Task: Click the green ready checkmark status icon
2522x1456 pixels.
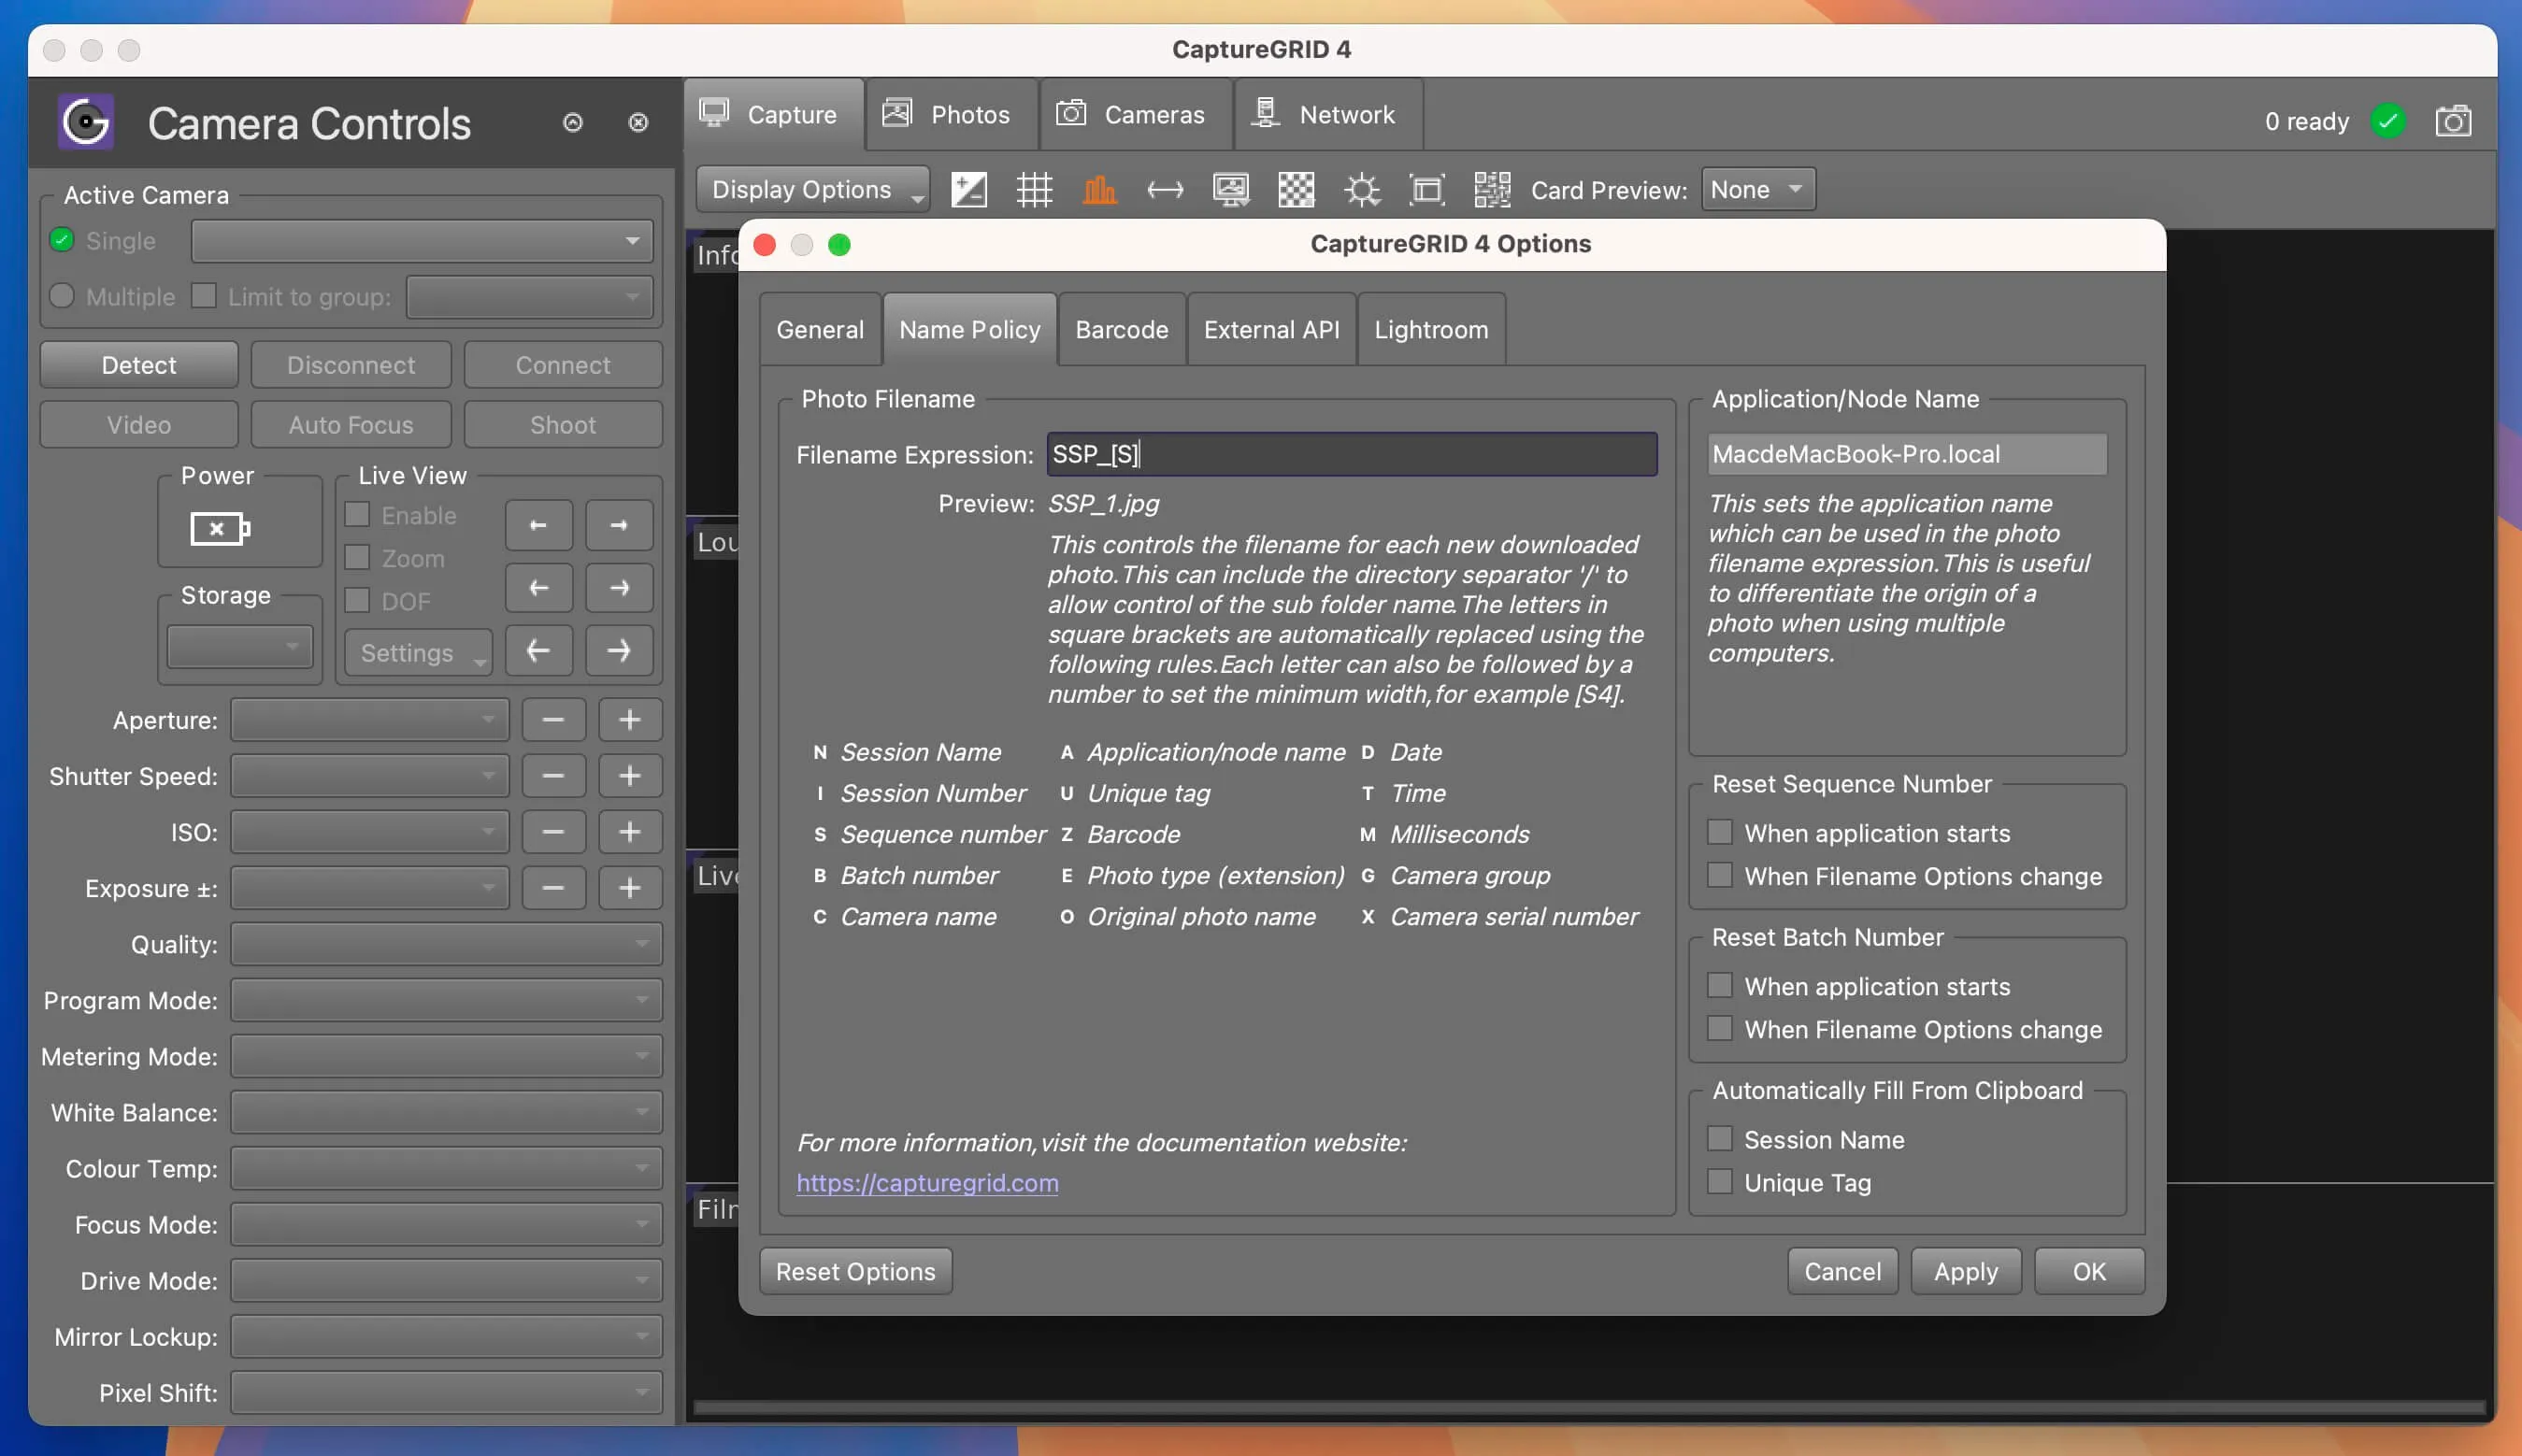Action: pos(2388,122)
